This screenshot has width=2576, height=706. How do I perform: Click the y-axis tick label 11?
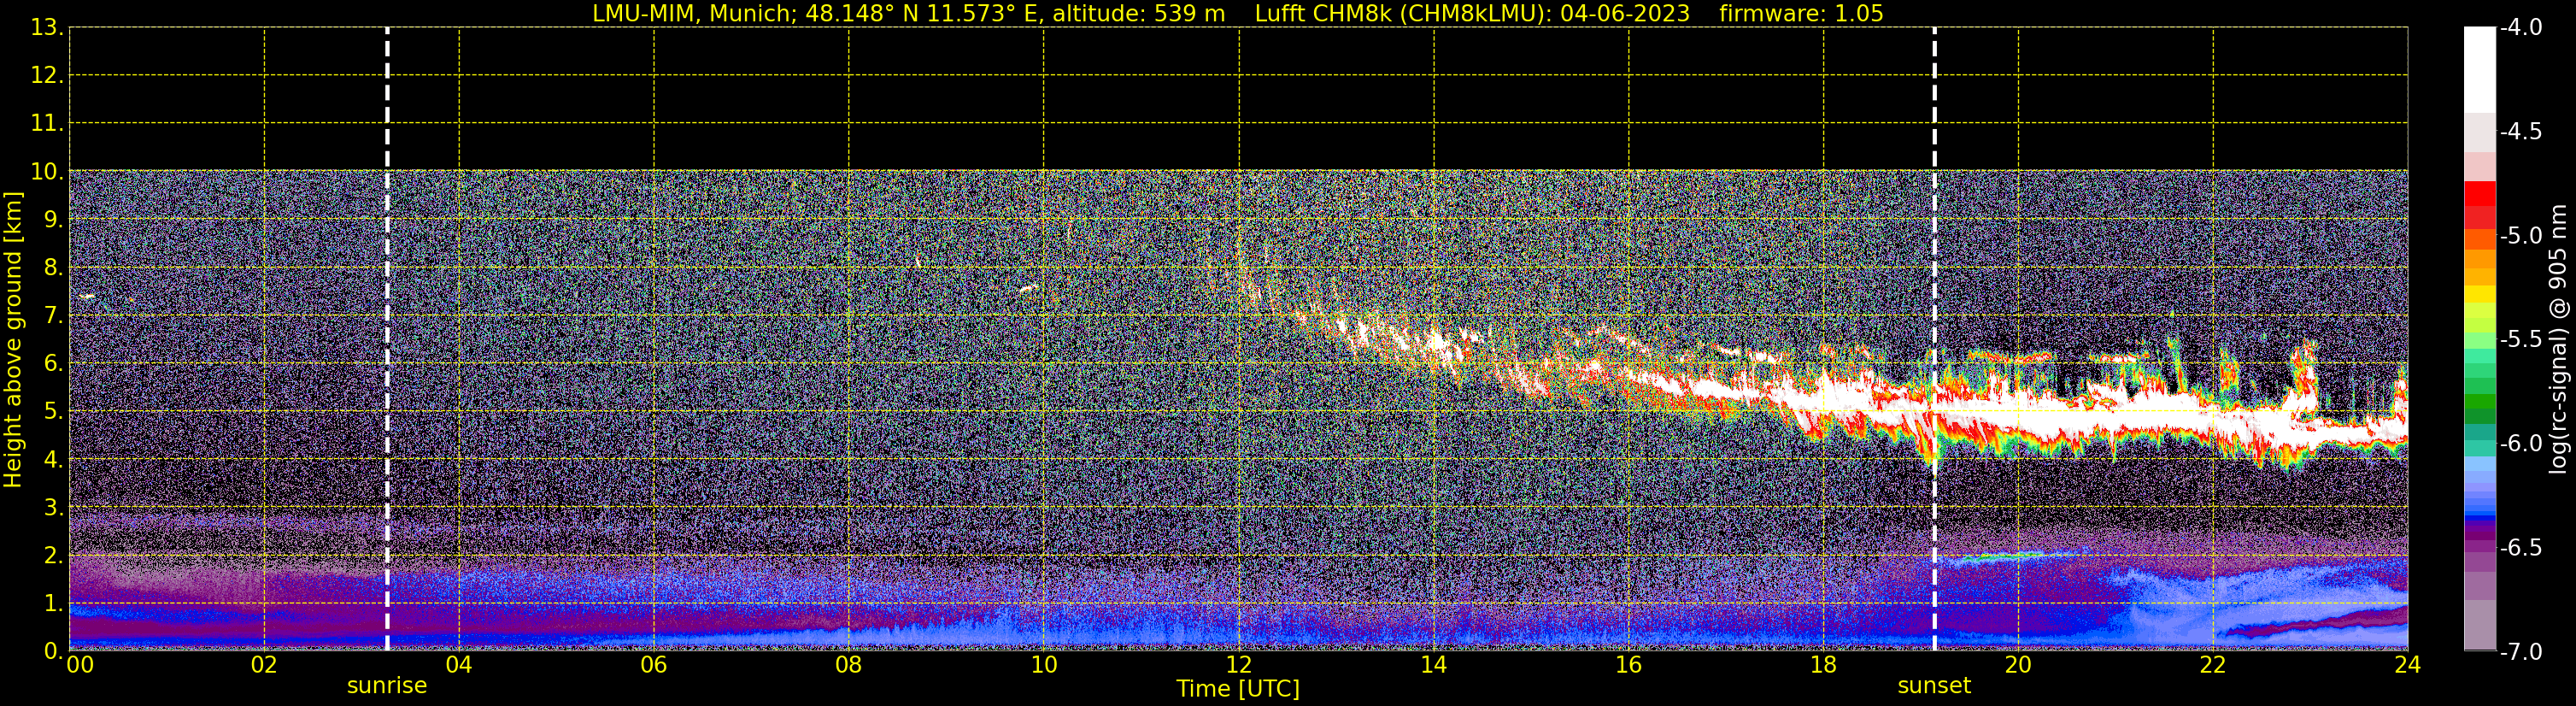tap(47, 124)
